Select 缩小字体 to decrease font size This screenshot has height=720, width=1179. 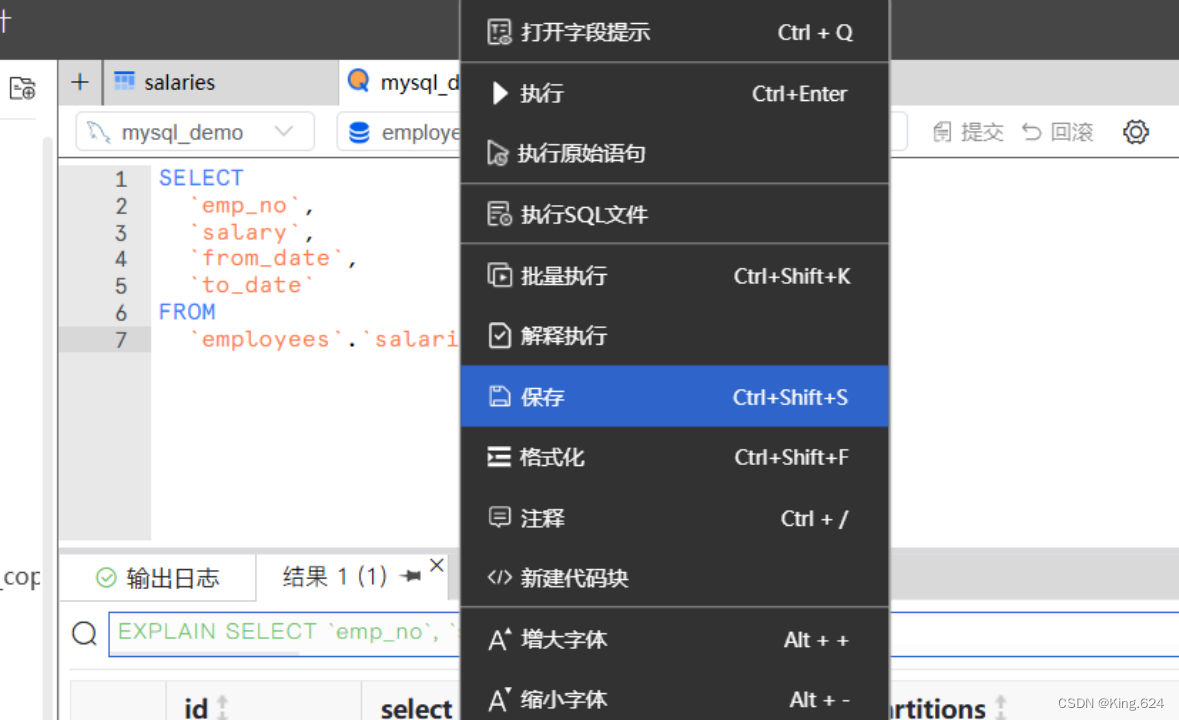(674, 700)
